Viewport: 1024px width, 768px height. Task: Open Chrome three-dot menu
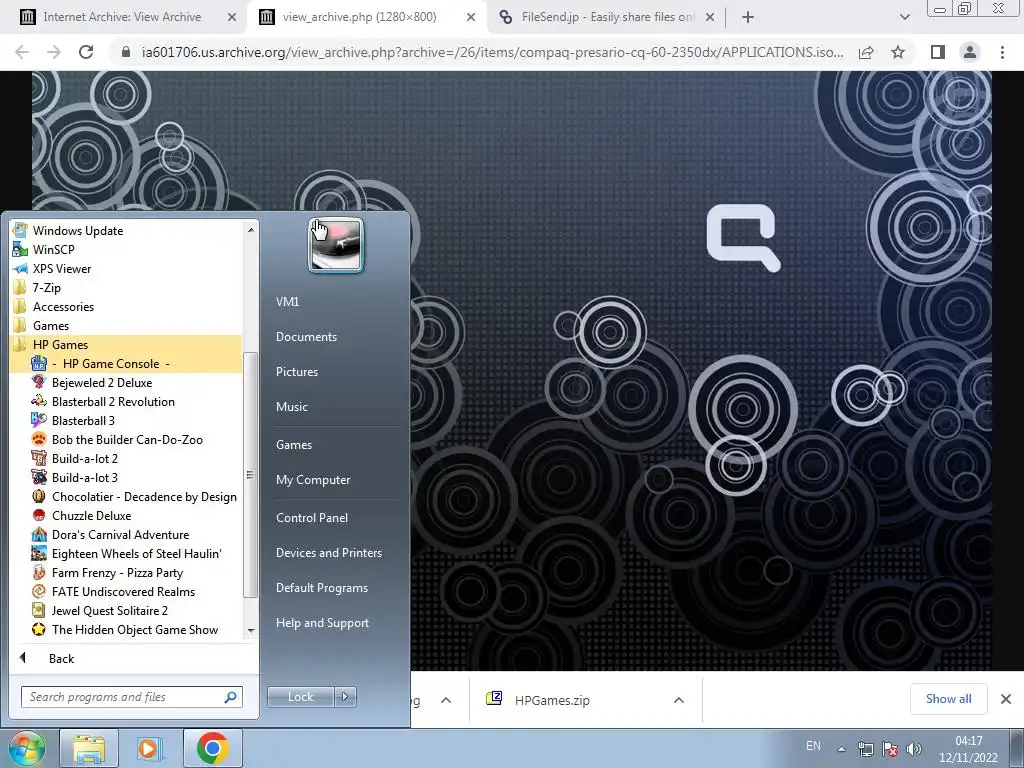point(1002,52)
